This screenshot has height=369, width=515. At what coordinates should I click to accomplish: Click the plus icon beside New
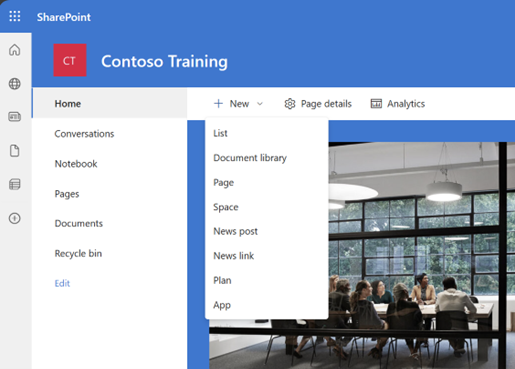click(218, 104)
